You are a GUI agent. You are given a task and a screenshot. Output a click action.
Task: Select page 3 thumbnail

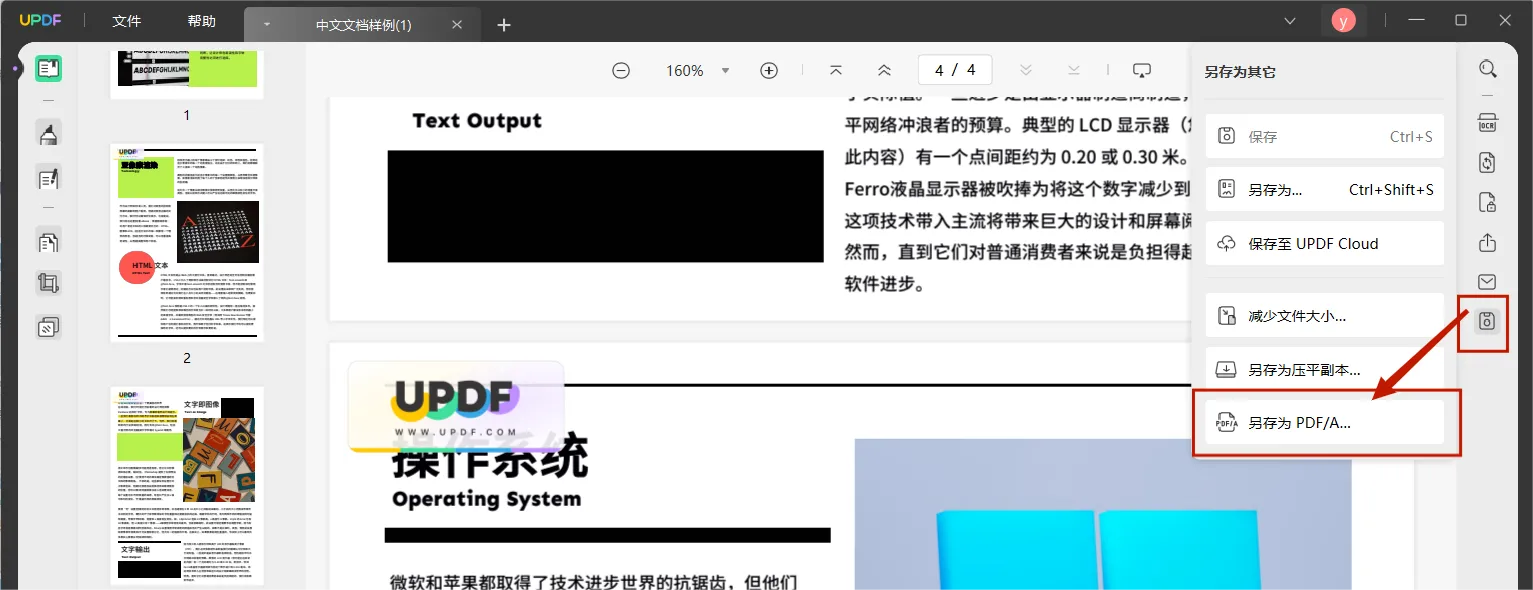tap(187, 486)
